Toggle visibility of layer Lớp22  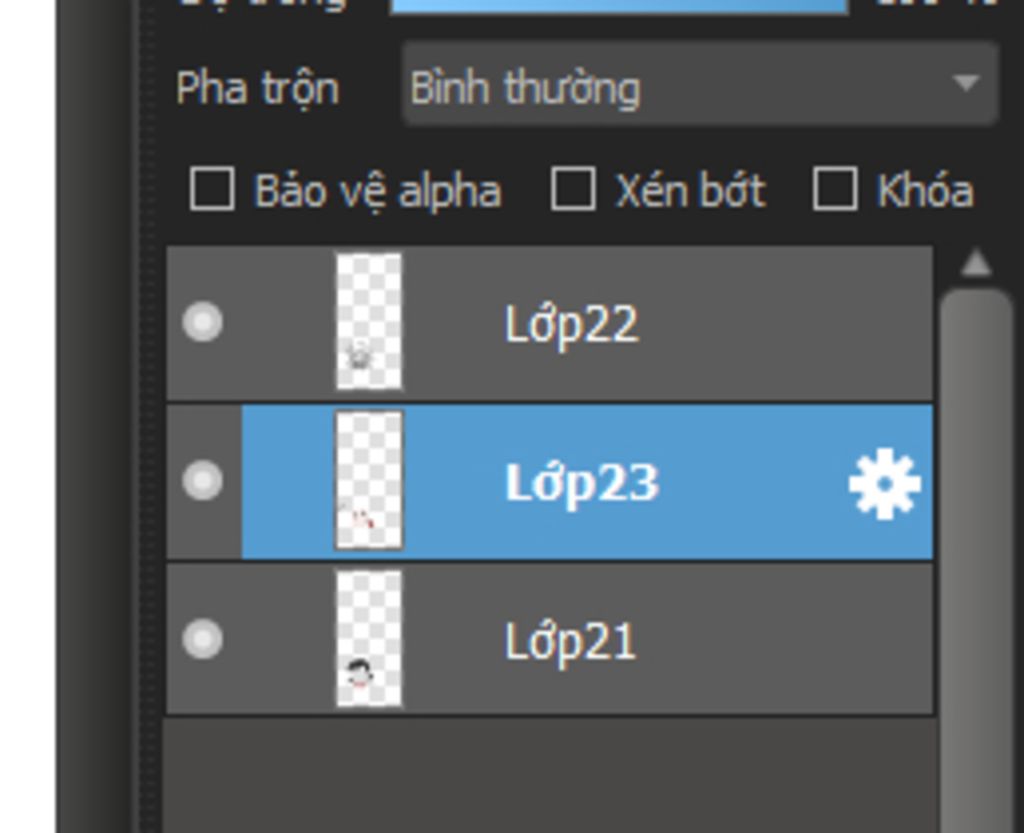203,323
